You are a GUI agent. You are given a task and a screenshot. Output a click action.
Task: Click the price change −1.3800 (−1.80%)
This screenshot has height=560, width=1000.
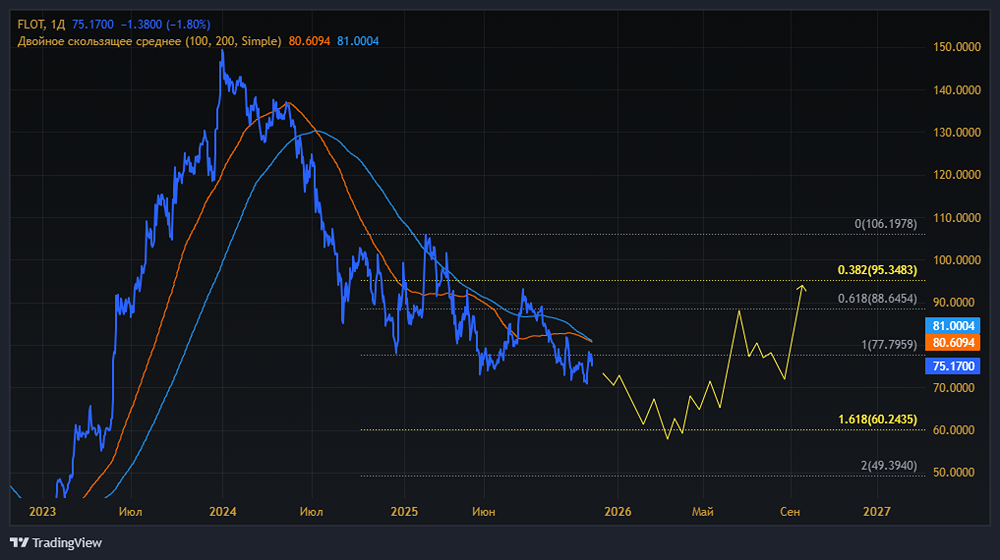click(165, 24)
